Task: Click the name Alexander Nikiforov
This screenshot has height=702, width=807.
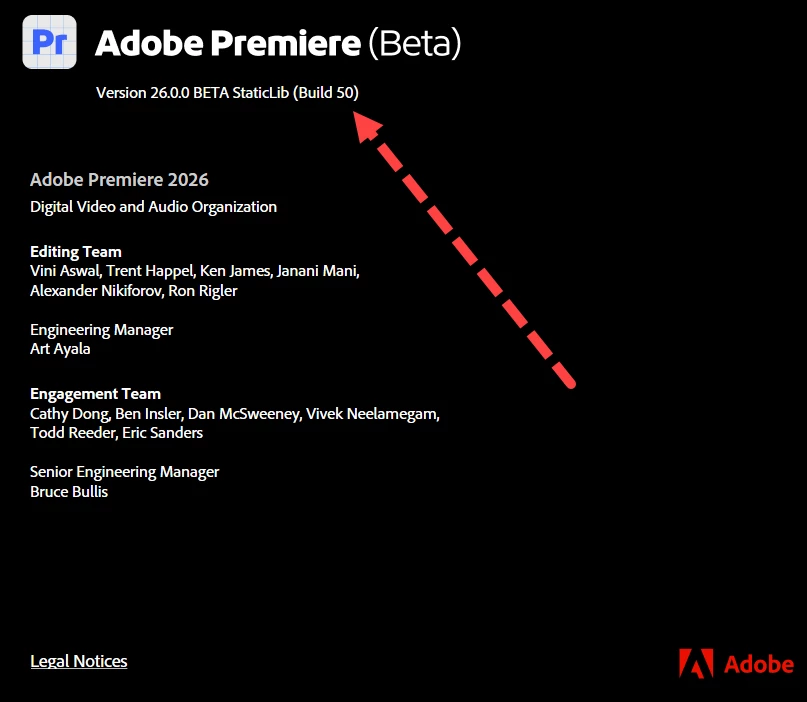Action: (96, 291)
